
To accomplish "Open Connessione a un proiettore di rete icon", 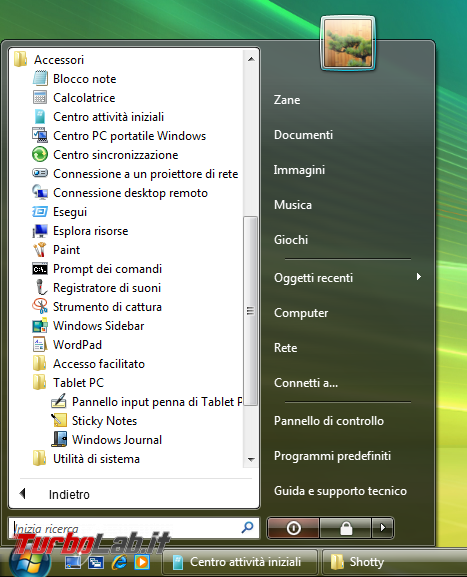I will pyautogui.click(x=40, y=173).
